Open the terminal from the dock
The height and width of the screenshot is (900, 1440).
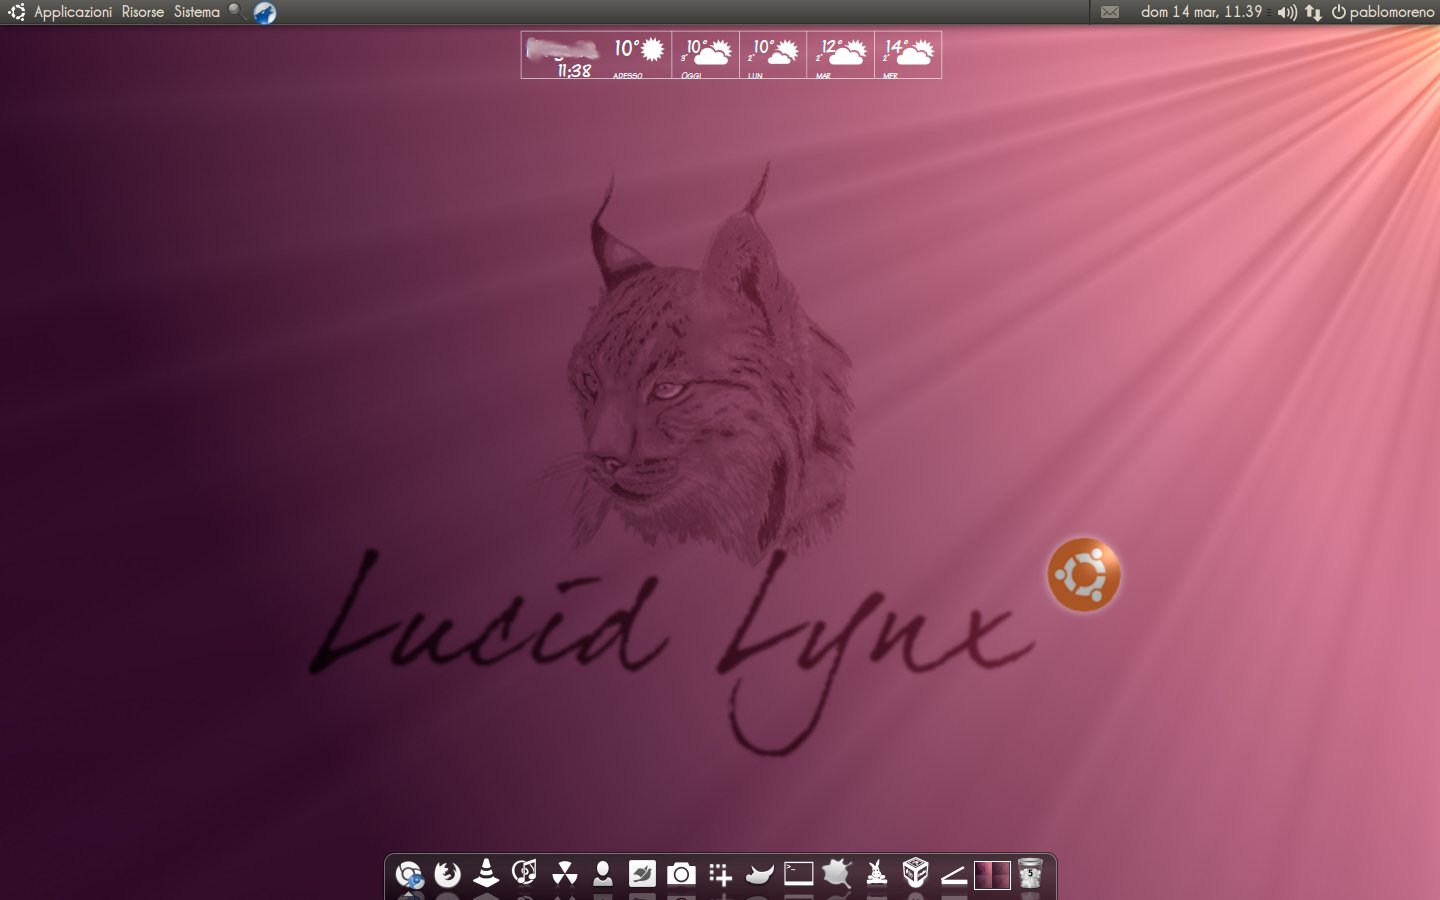pos(798,874)
